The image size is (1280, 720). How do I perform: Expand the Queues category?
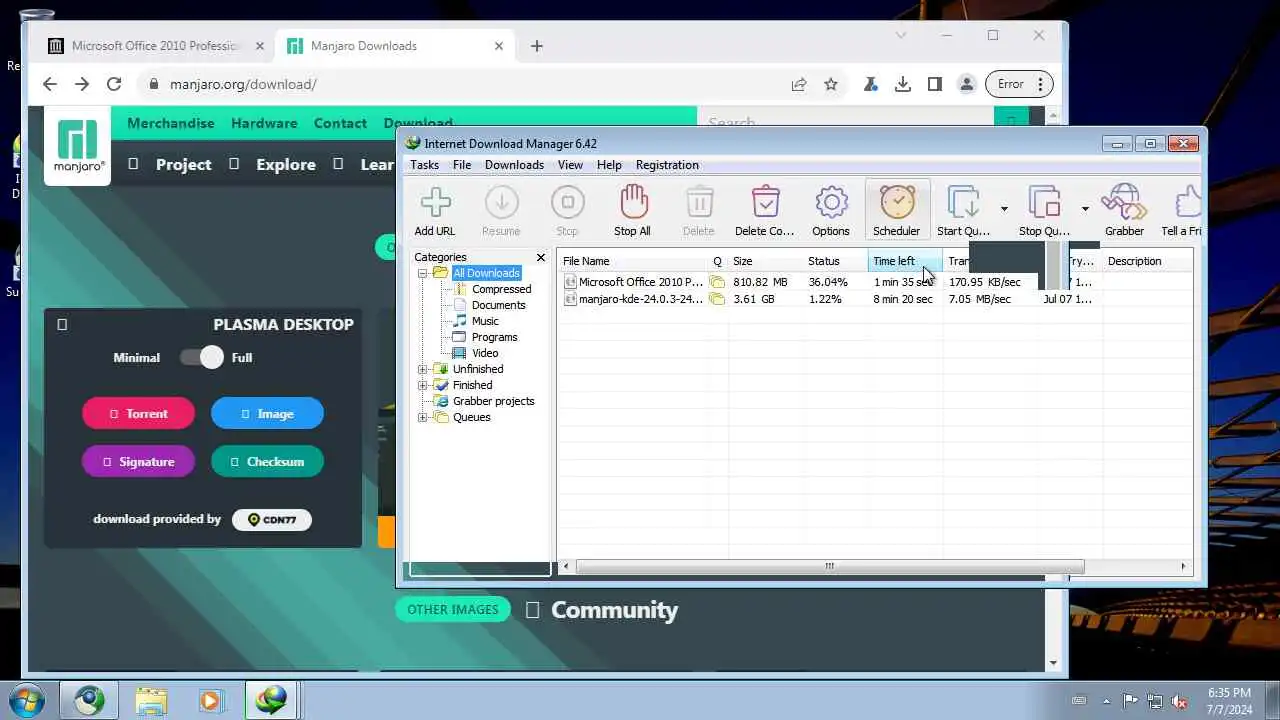click(x=423, y=417)
